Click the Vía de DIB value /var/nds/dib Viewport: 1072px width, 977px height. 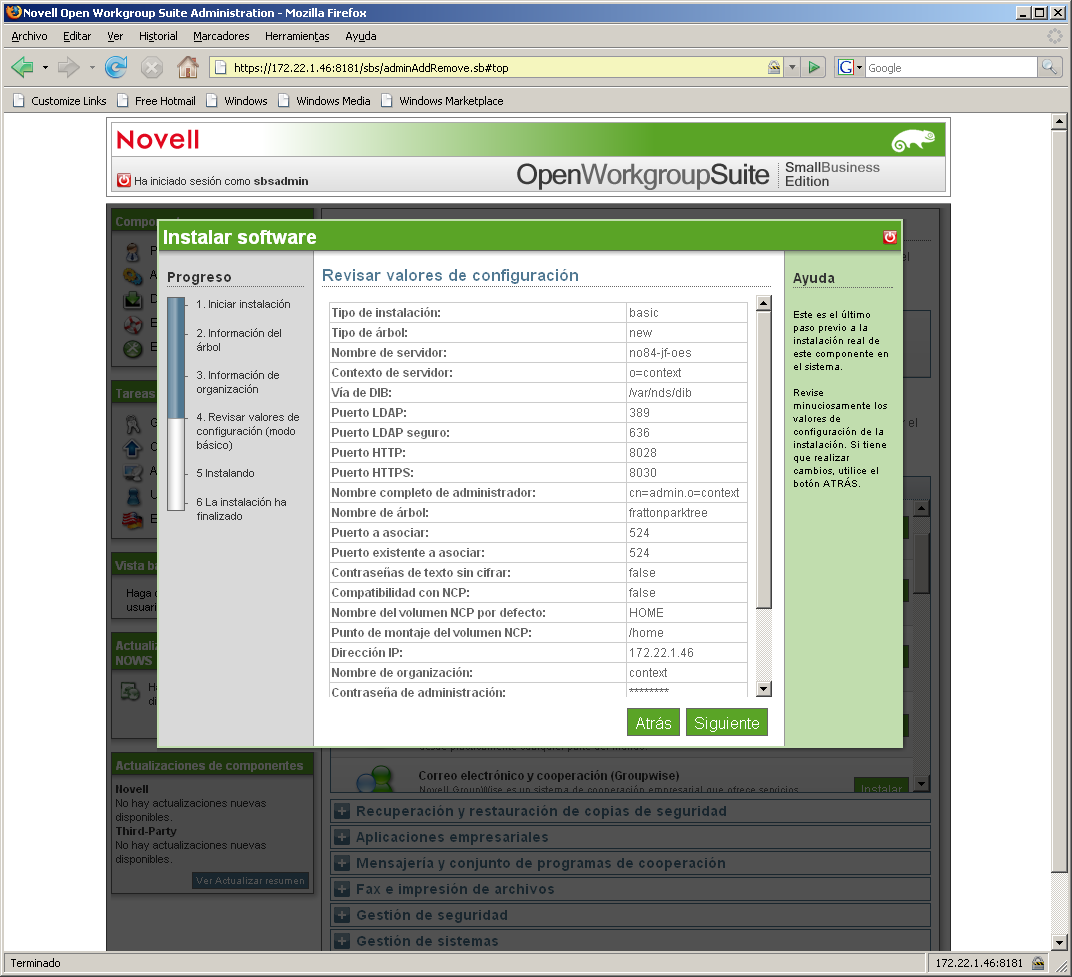tap(660, 392)
